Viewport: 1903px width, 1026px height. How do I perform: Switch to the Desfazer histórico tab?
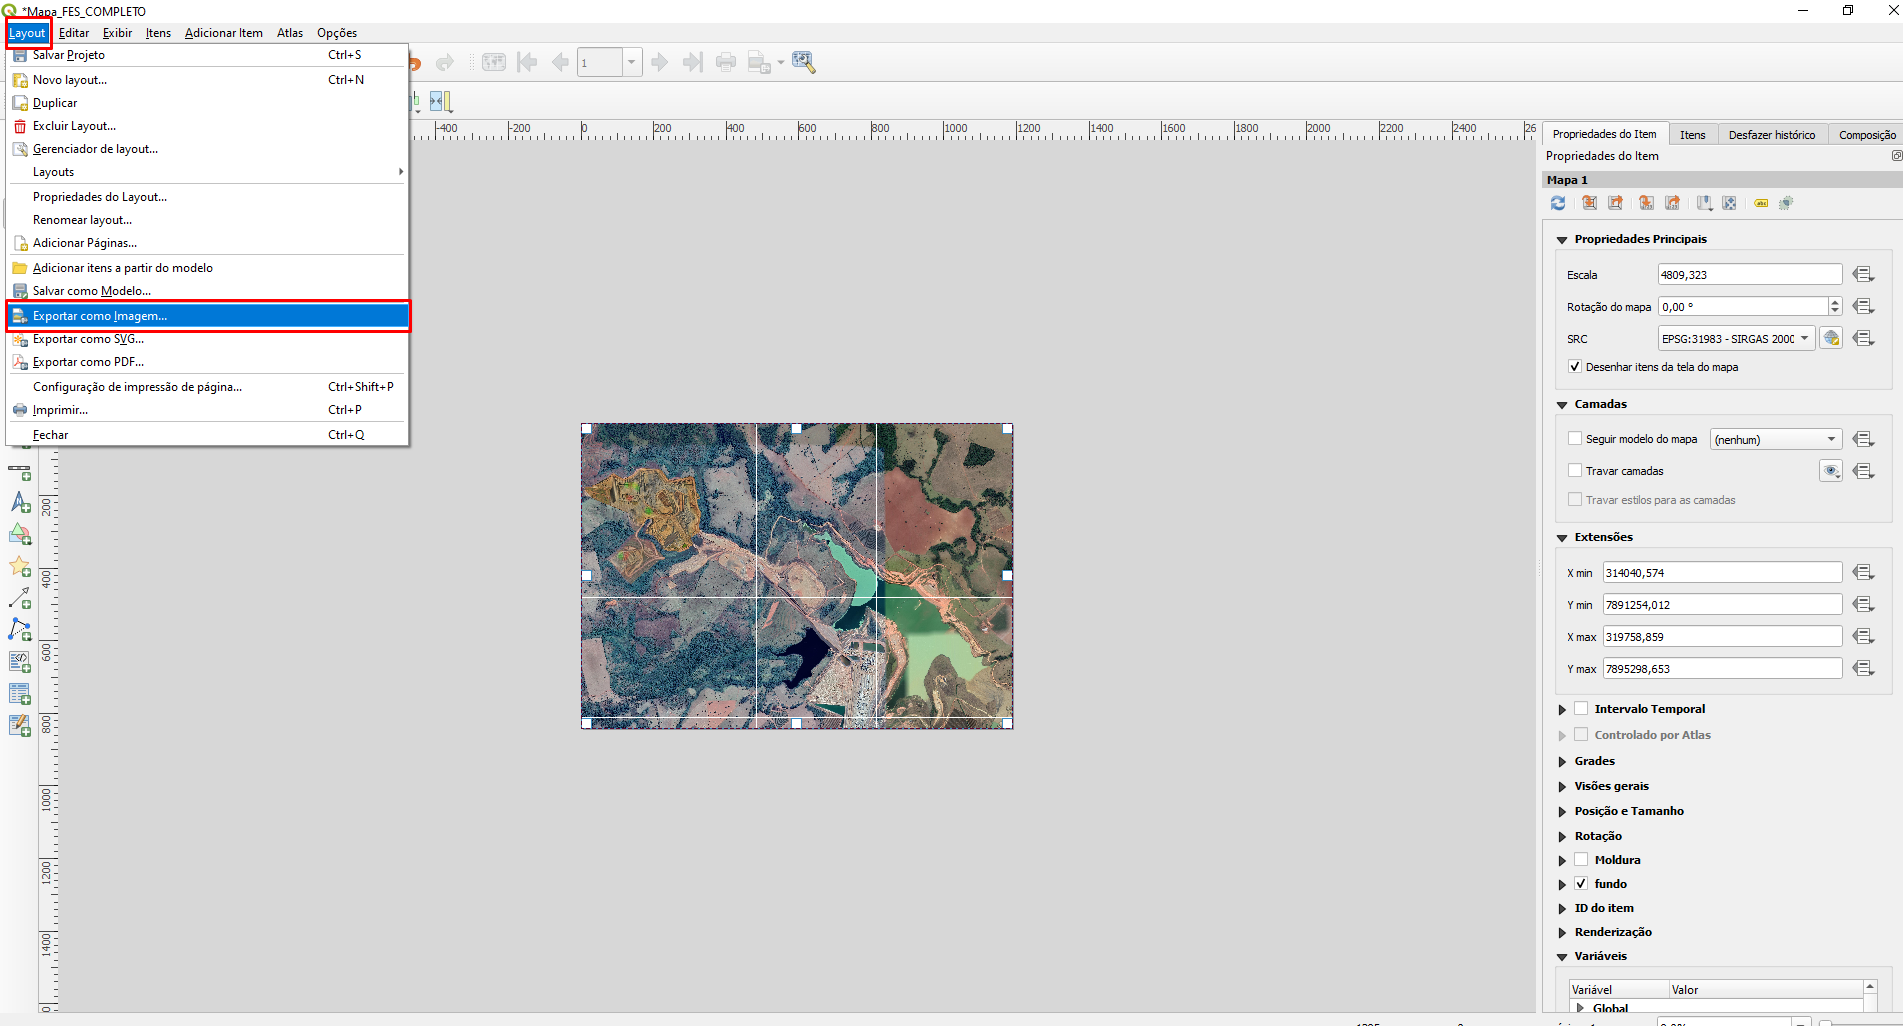point(1772,135)
